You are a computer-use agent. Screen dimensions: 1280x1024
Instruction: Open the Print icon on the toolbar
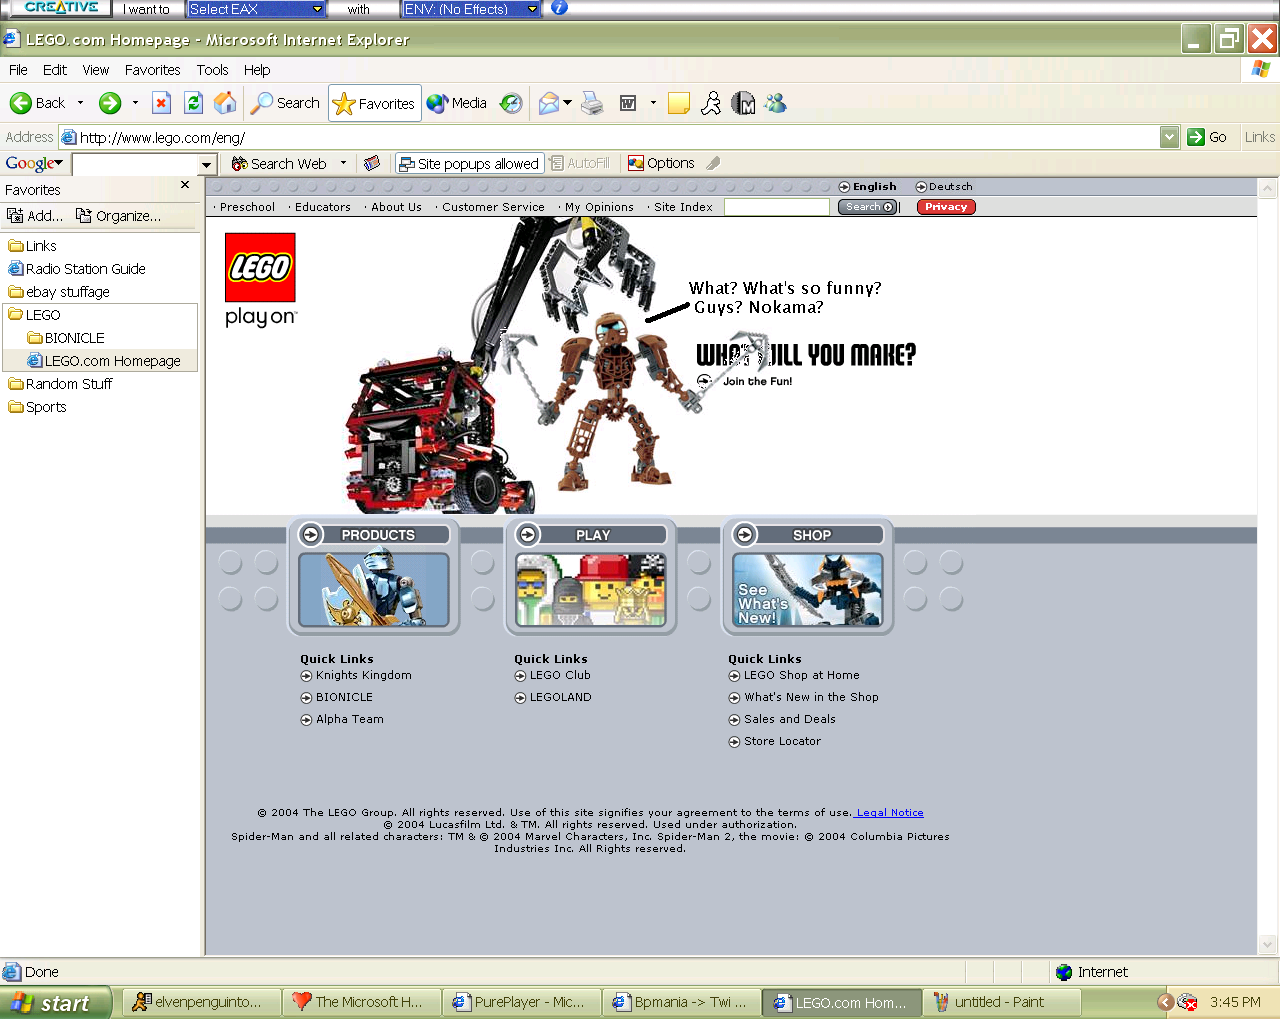(591, 102)
